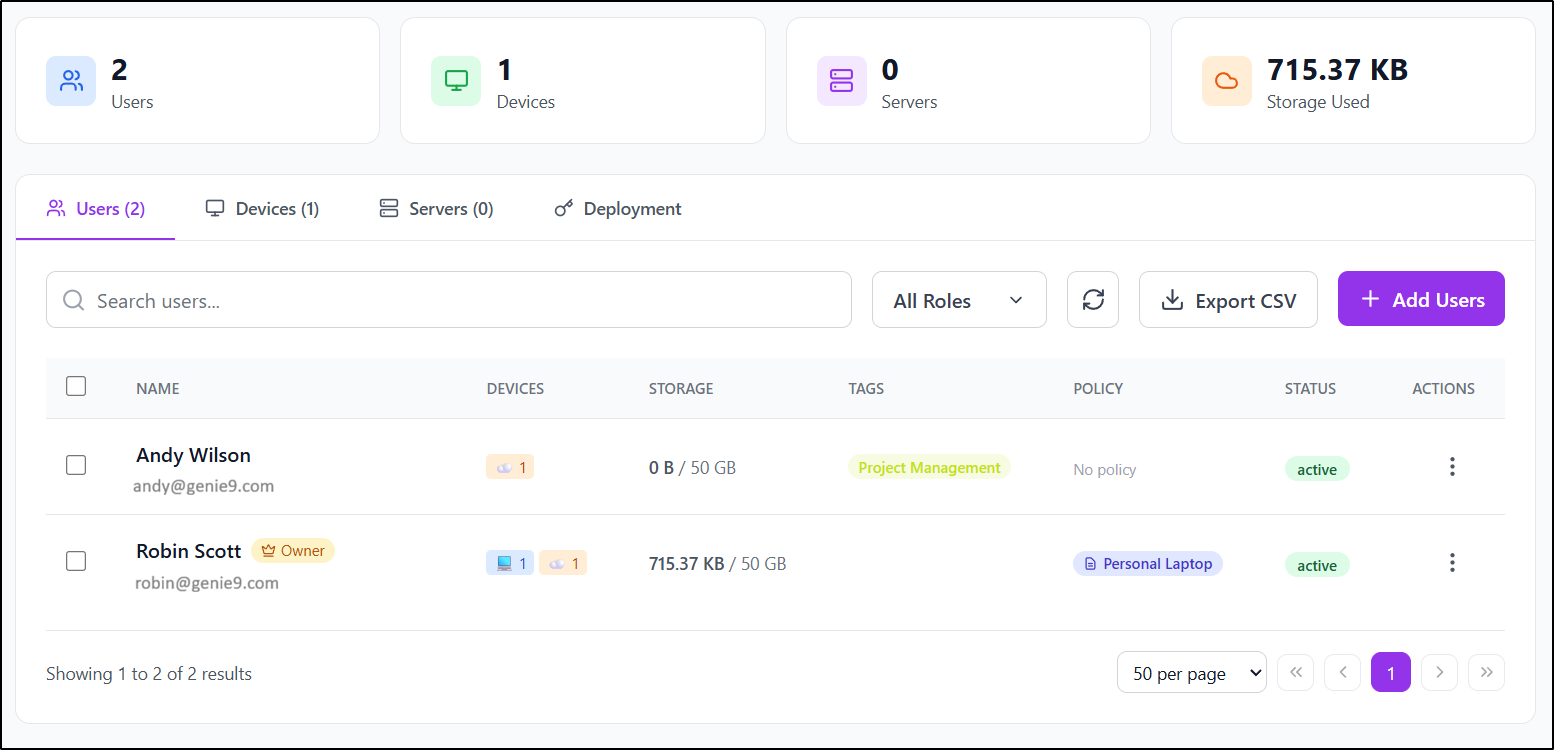Open the 50 per page selector
Viewport: 1554px width, 750px height.
pyautogui.click(x=1191, y=672)
